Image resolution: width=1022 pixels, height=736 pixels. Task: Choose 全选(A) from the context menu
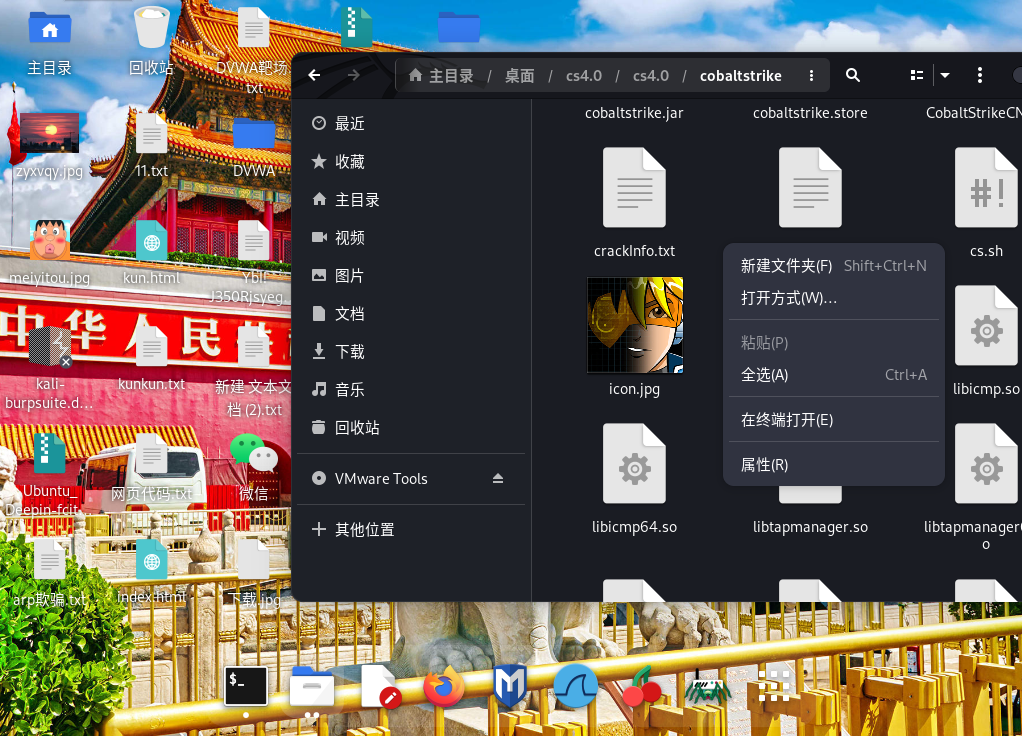tap(834, 375)
